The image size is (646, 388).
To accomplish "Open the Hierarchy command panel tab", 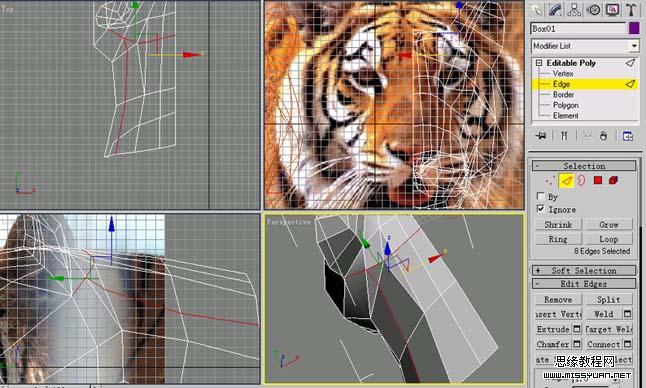I will coord(574,9).
